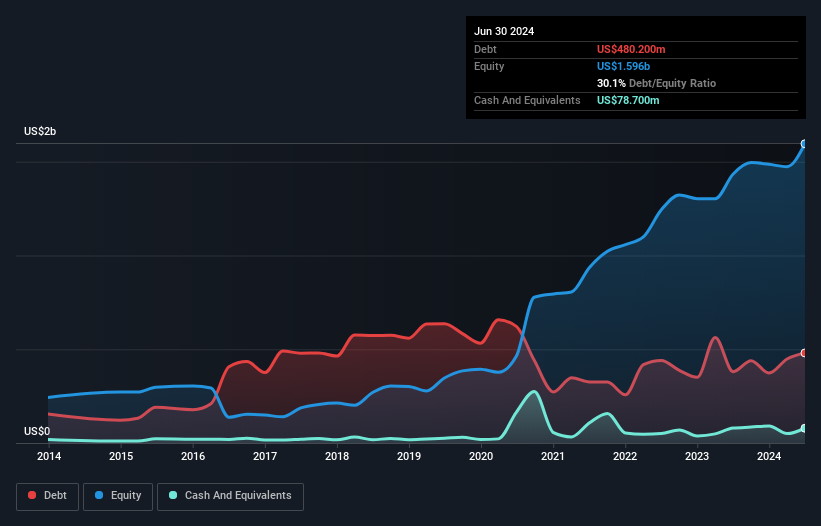Click the teal Cash legend color dot
This screenshot has height=526, width=821.
173,495
